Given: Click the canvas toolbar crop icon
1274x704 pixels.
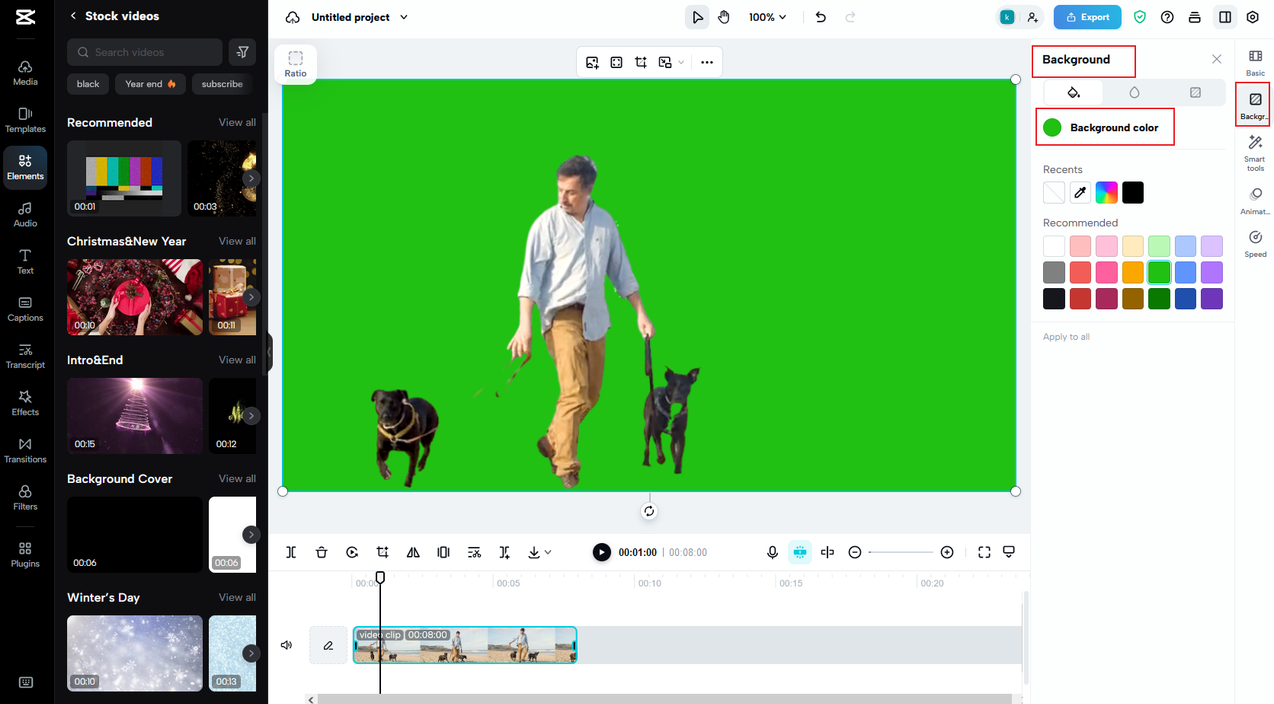Looking at the screenshot, I should pos(641,62).
